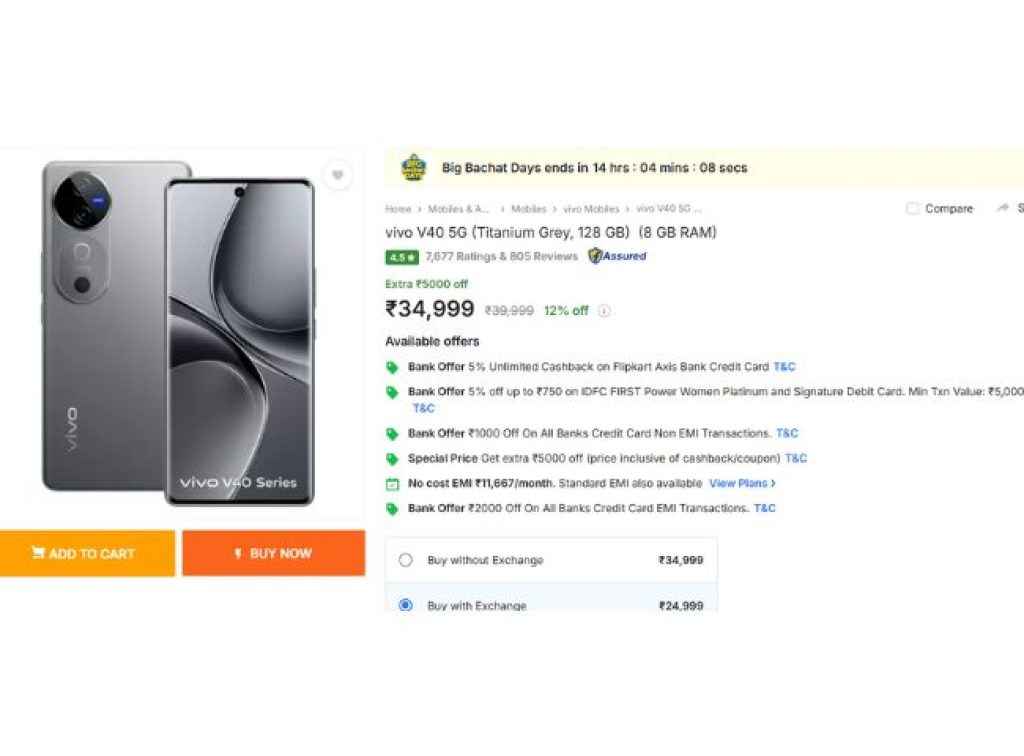
Task: Enable the Compare checkbox
Action: 911,208
